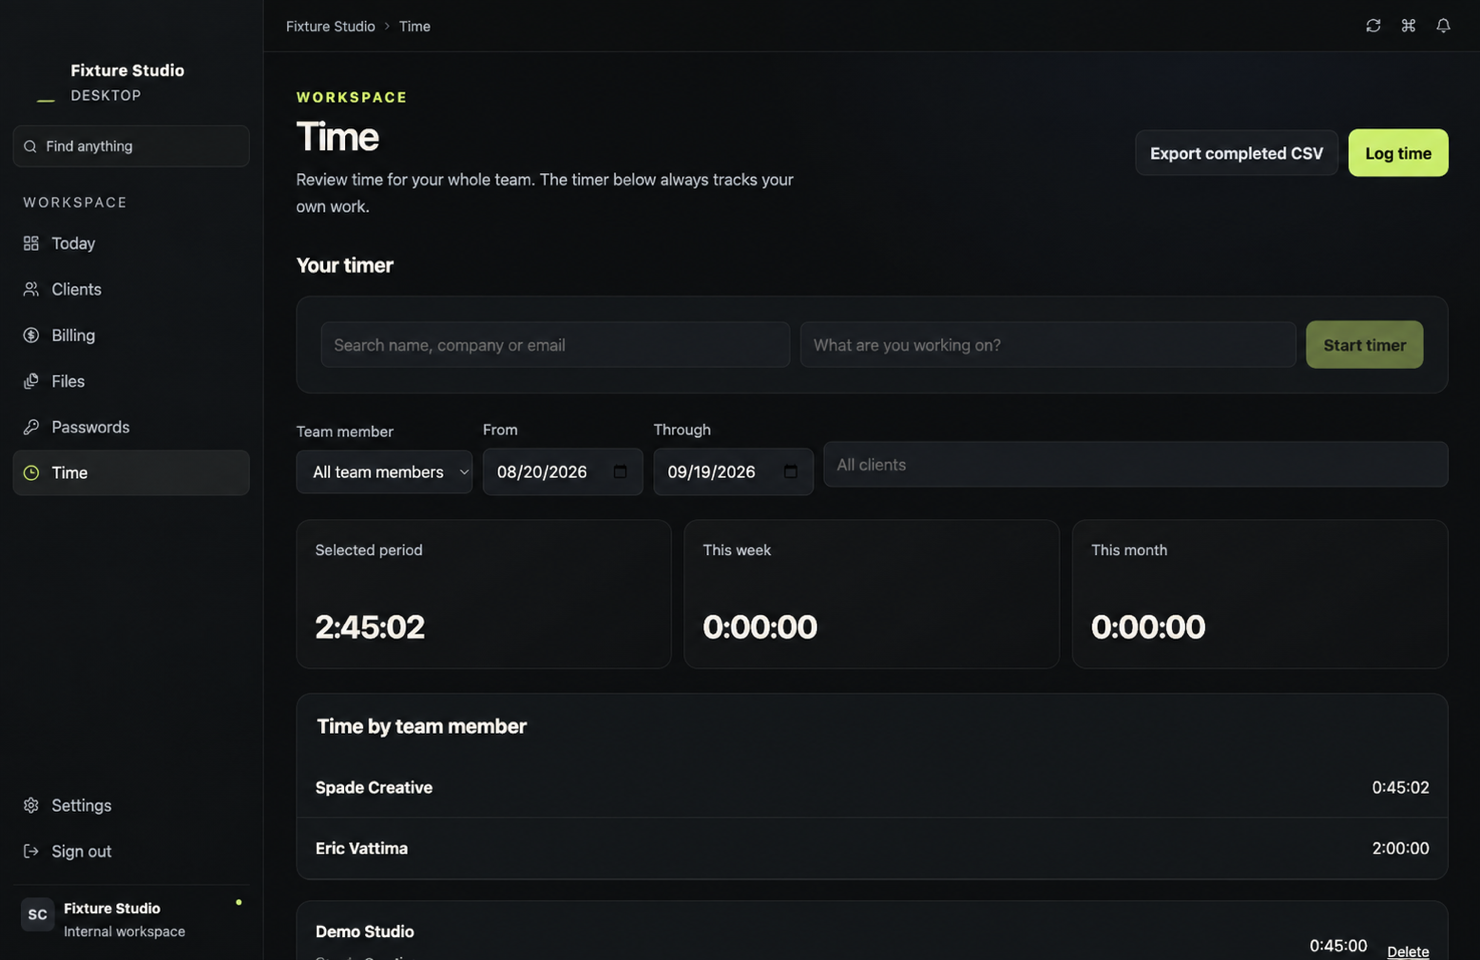The width and height of the screenshot is (1480, 960).
Task: Open notifications bell icon
Action: pyautogui.click(x=1443, y=26)
